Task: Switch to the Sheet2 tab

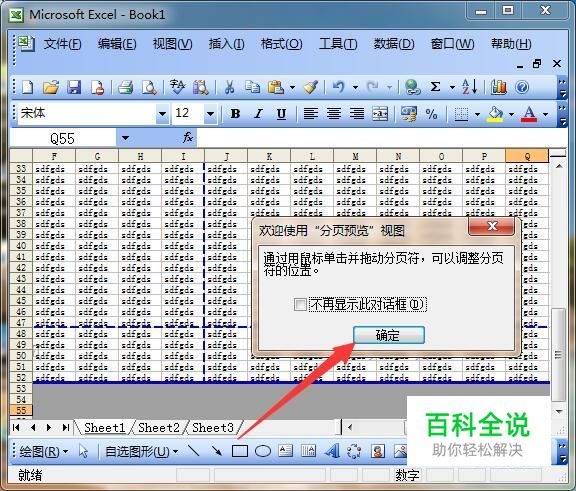Action: click(x=159, y=427)
